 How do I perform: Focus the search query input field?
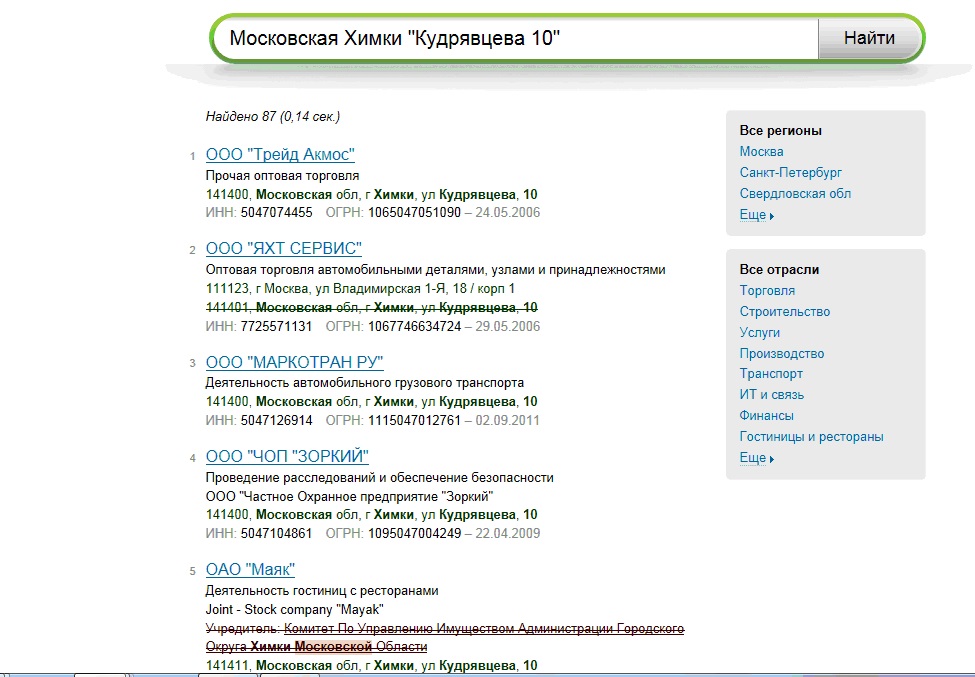[x=516, y=38]
